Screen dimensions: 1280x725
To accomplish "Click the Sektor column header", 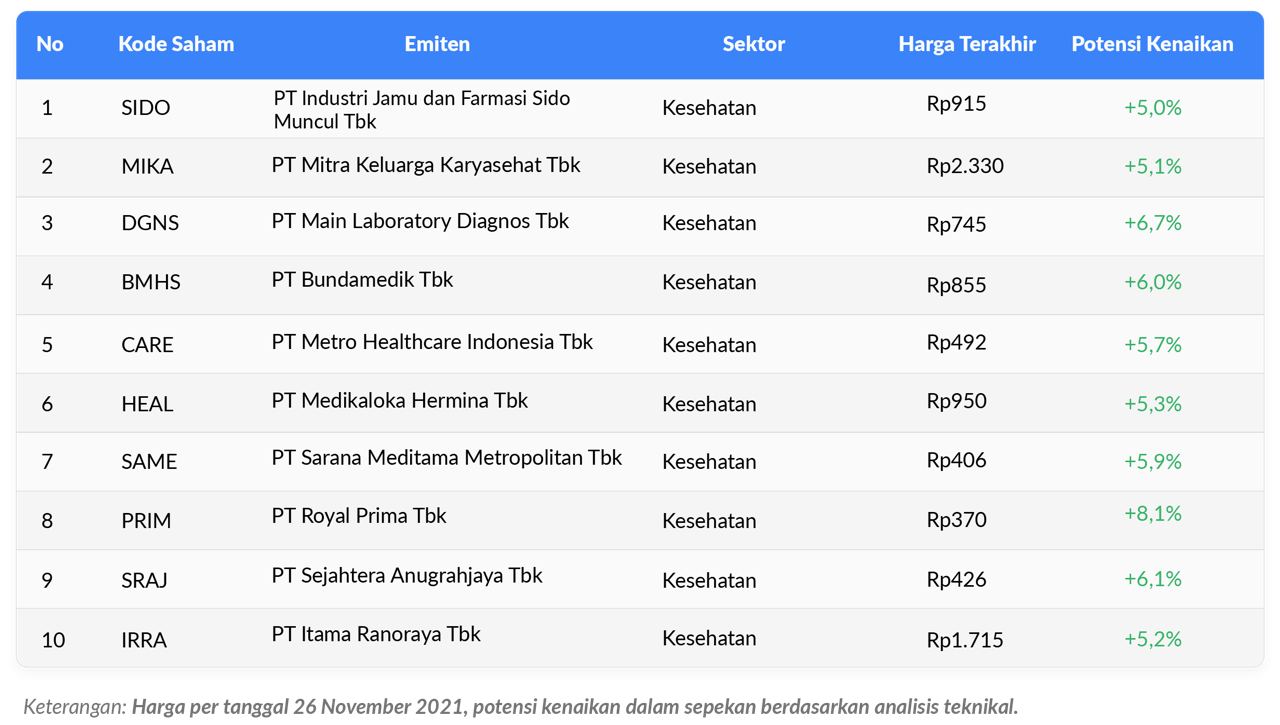I will coord(753,44).
